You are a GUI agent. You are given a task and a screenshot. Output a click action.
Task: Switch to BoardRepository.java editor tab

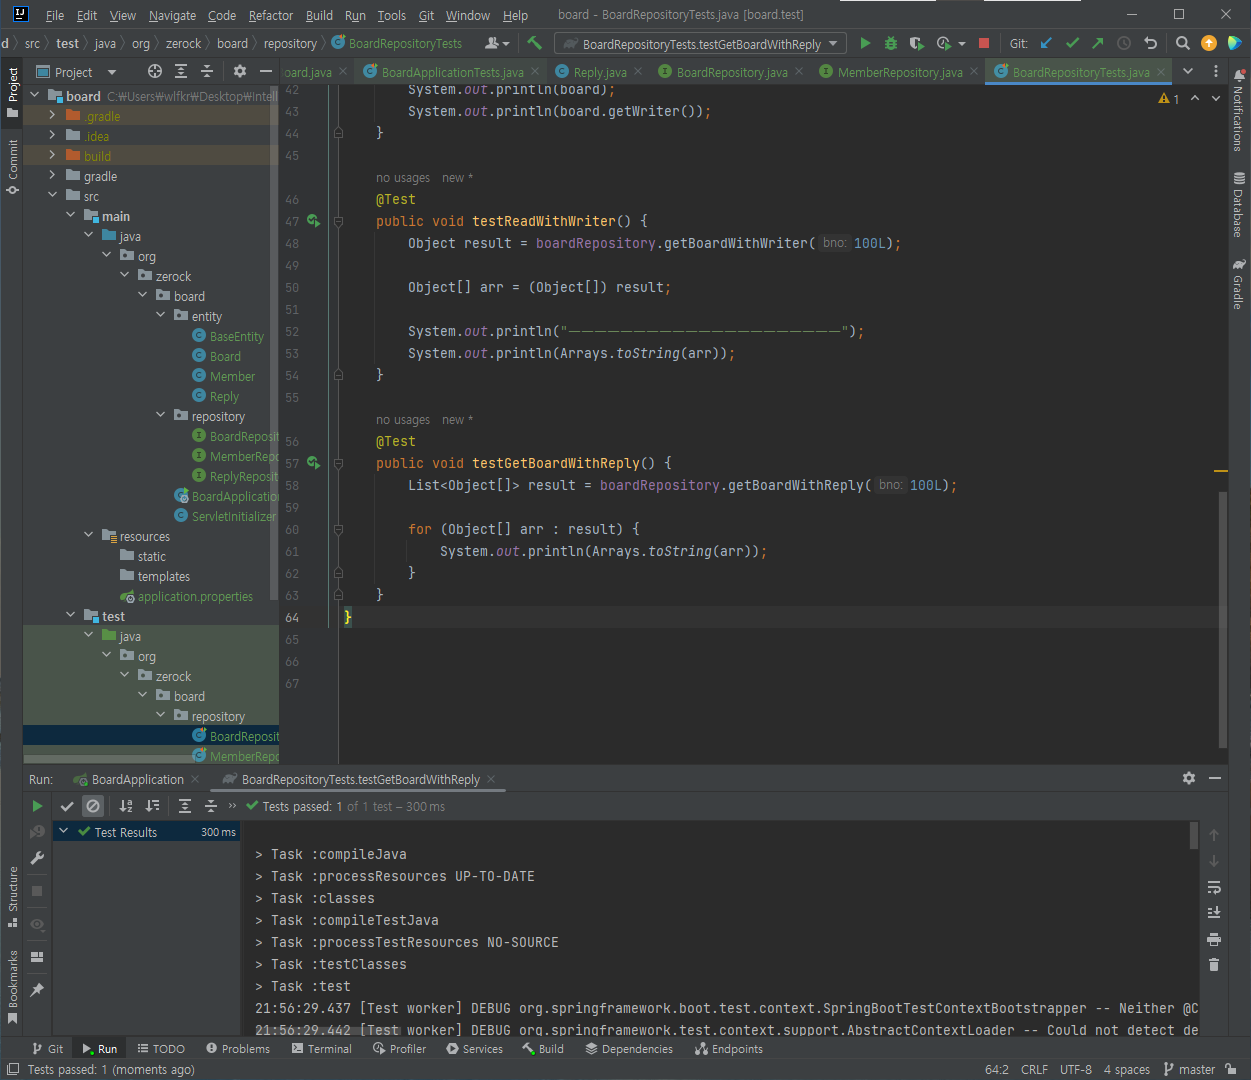[731, 72]
